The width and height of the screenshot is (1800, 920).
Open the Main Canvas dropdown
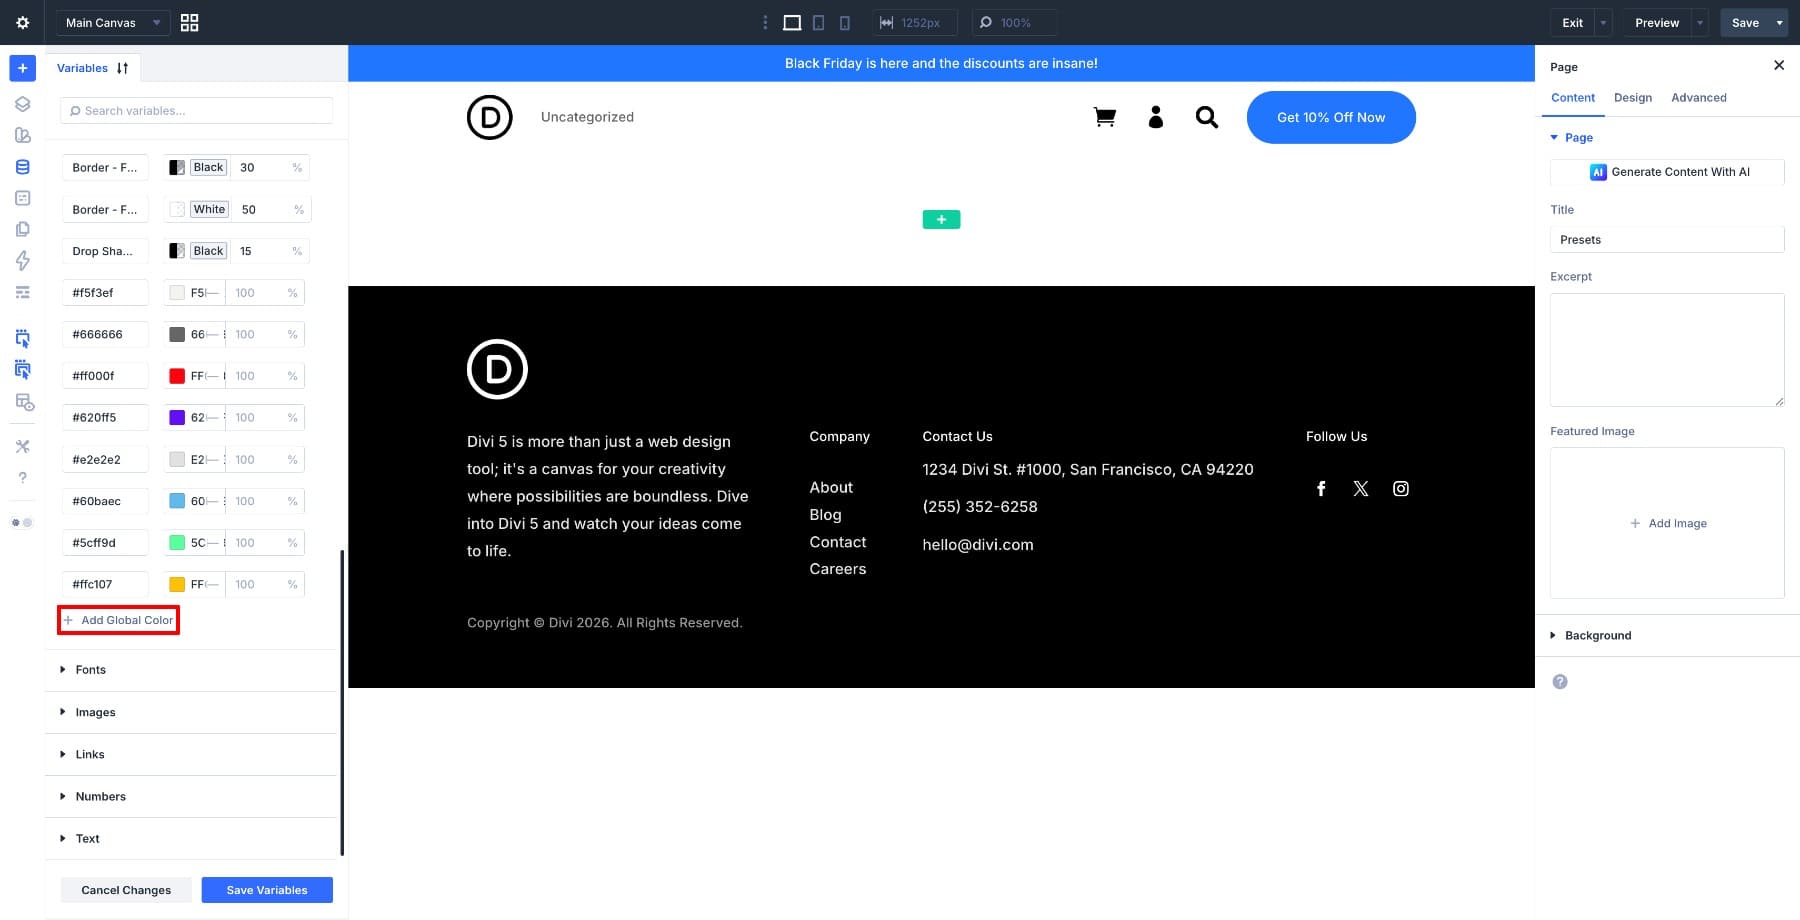point(112,22)
